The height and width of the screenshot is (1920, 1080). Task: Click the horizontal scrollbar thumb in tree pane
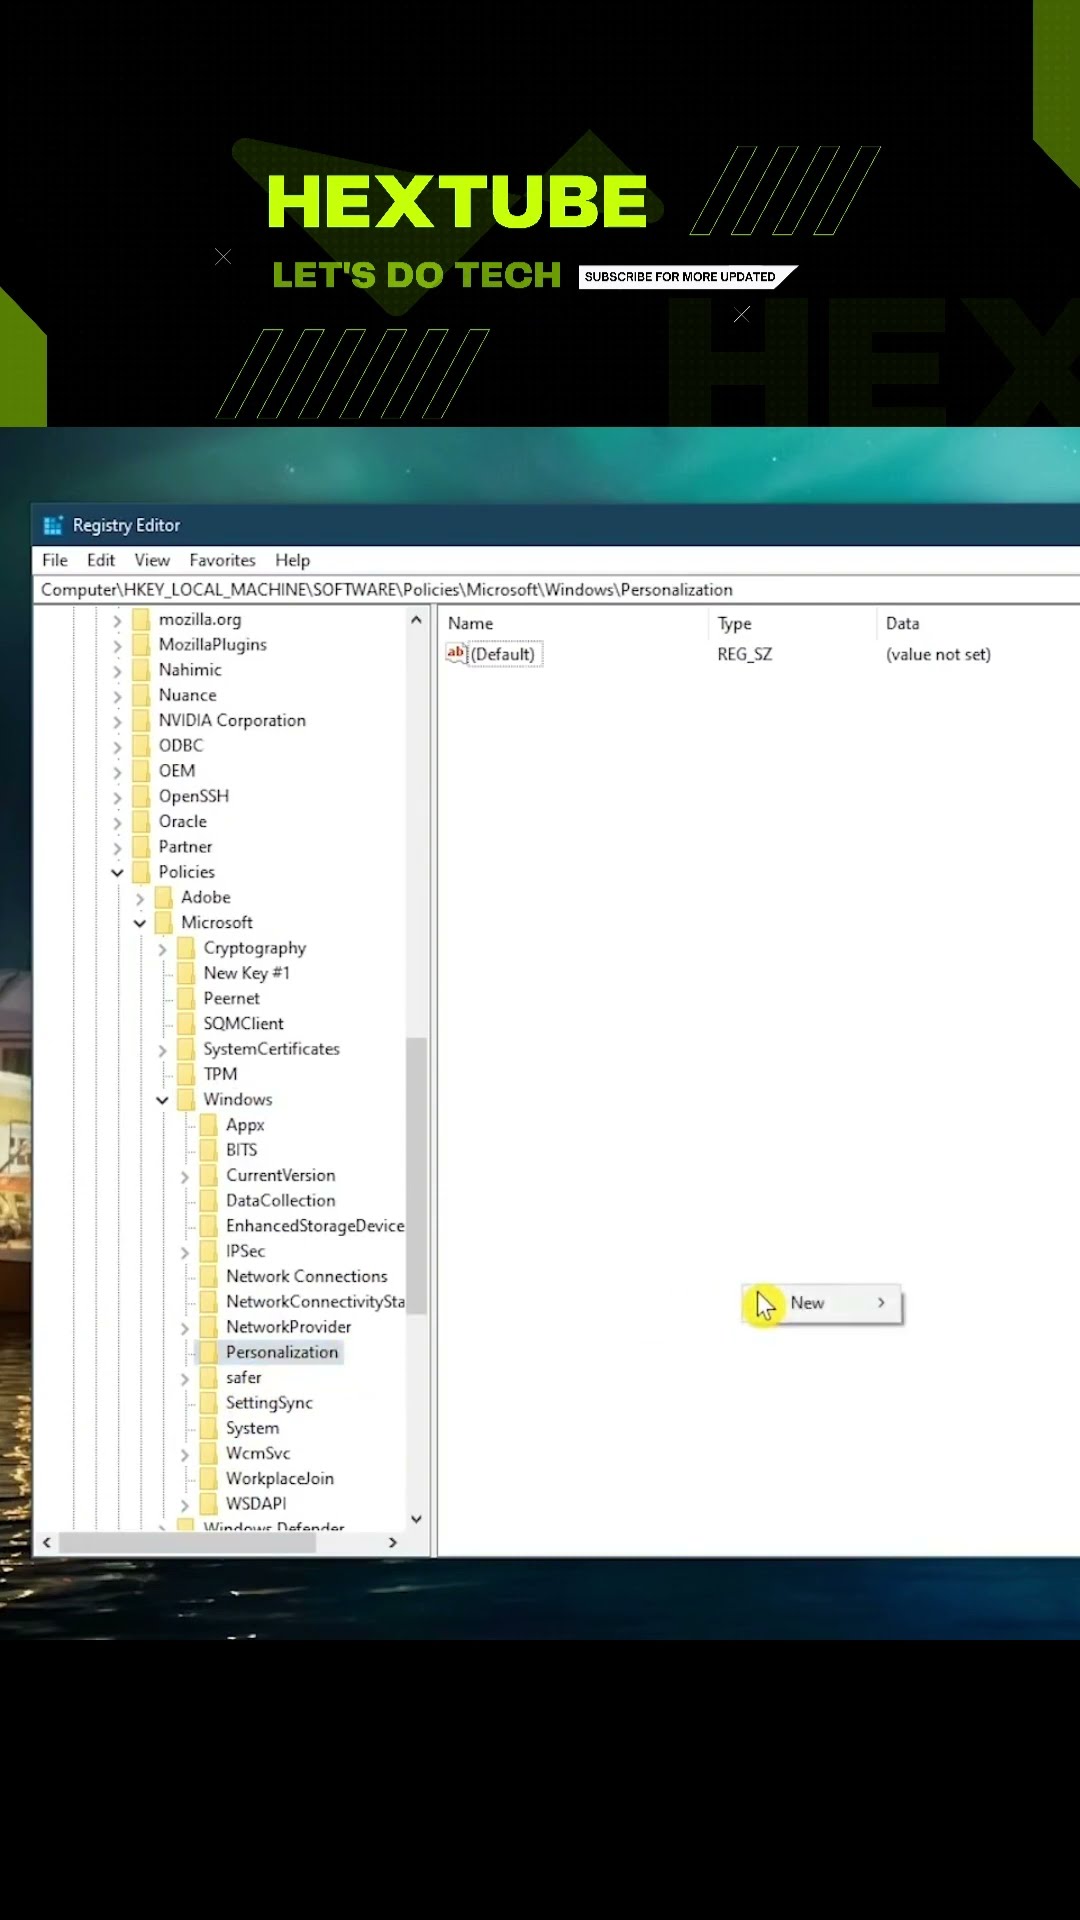coord(188,1543)
